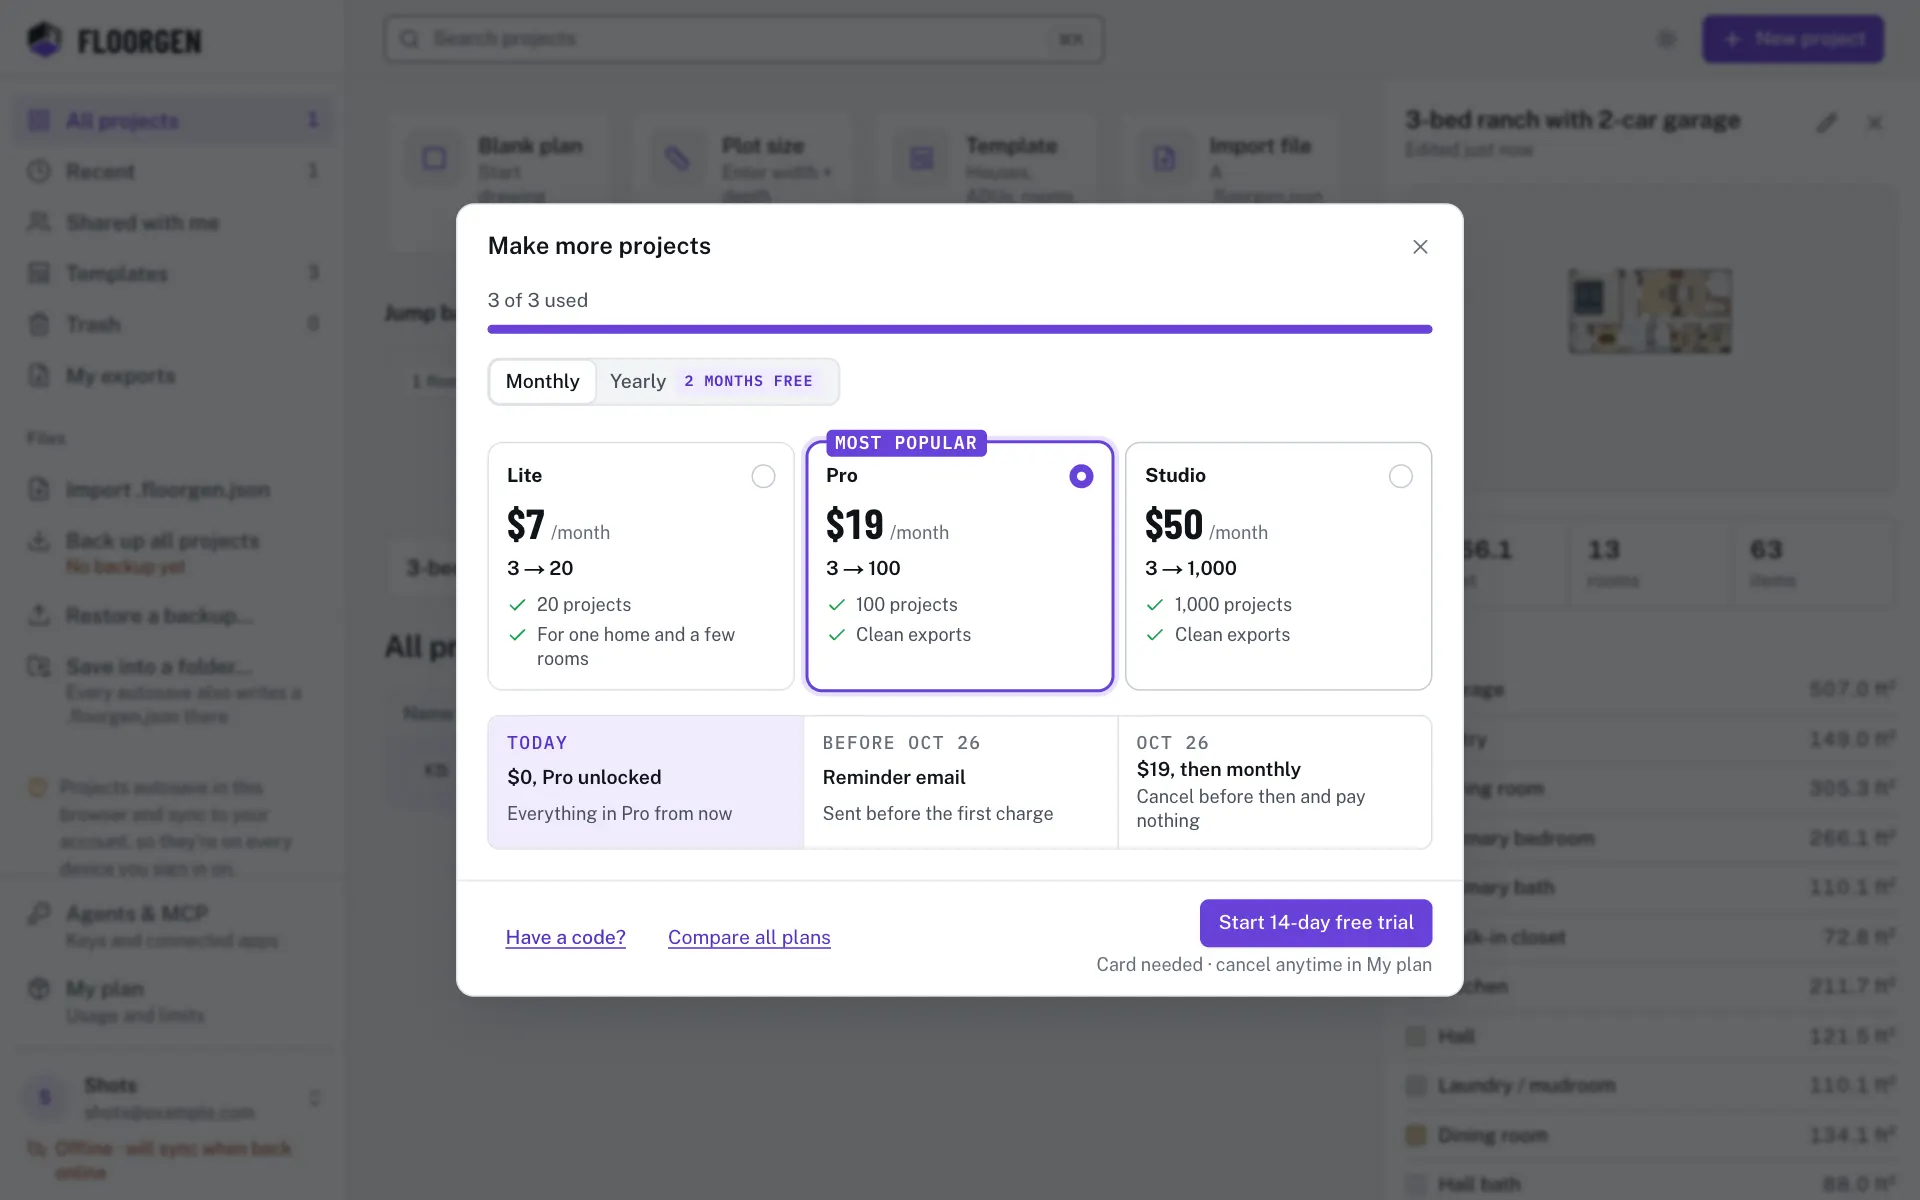Click the Reminder email timeline step
The image size is (1920, 1200).
(960, 782)
